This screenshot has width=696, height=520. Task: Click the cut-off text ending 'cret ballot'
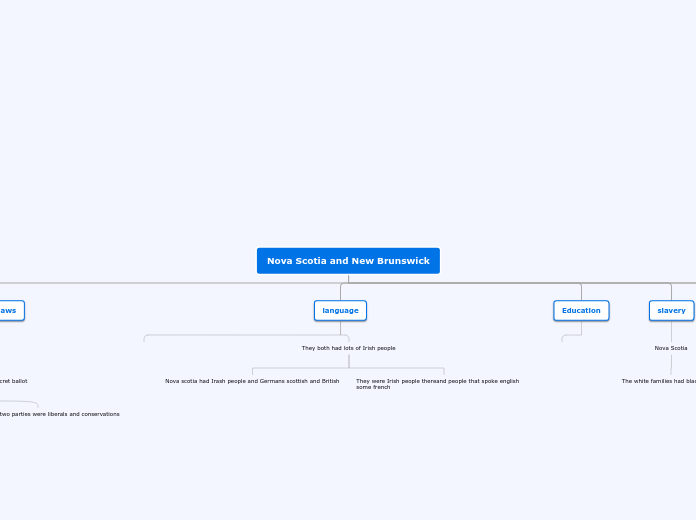[14, 381]
